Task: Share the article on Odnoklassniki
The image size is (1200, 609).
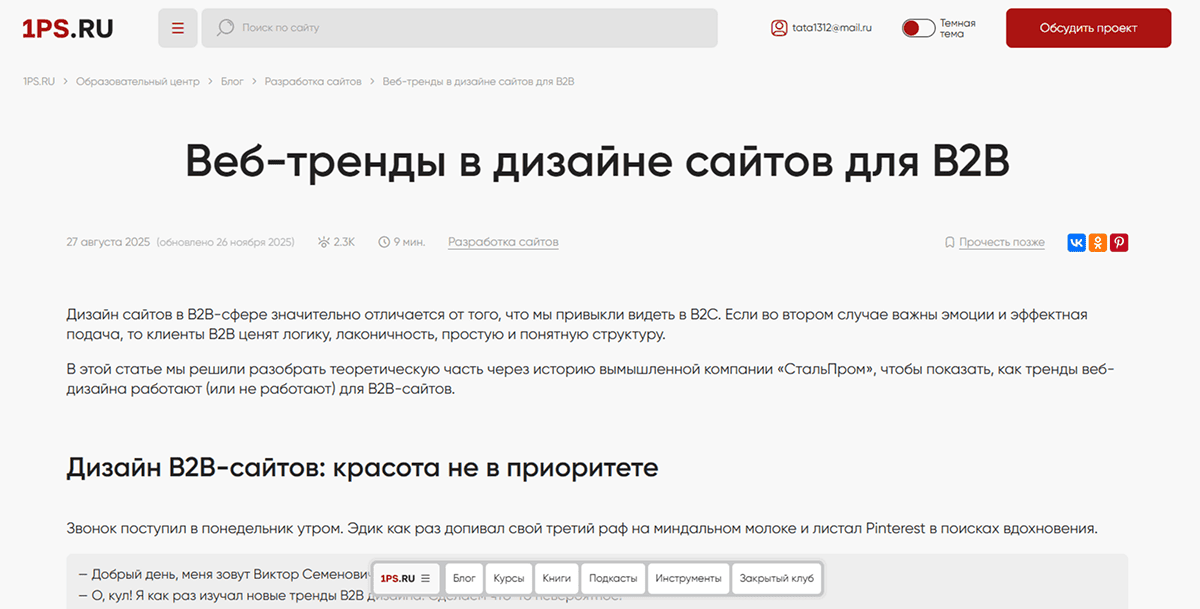Action: point(1097,242)
